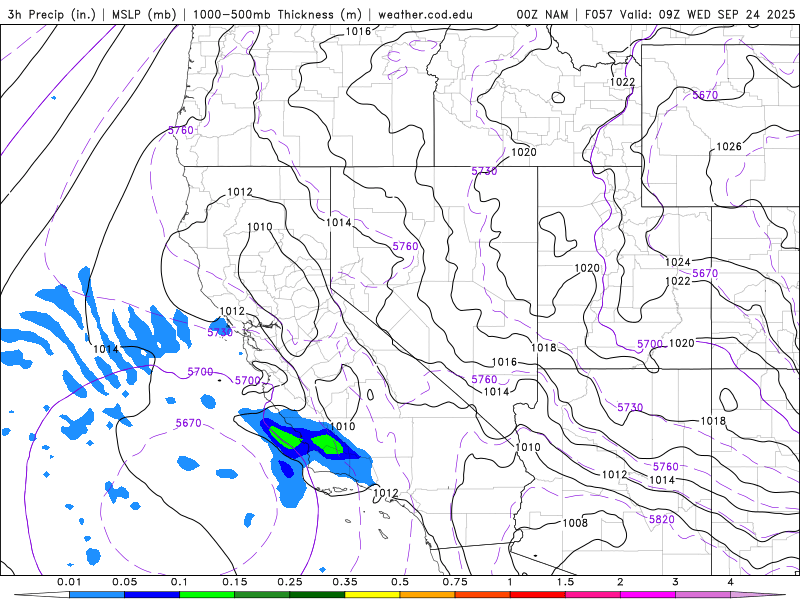Pick the medium green 0.15–0.25 legend swatch
Image resolution: width=800 pixels, height=600 pixels.
[x=262, y=595]
